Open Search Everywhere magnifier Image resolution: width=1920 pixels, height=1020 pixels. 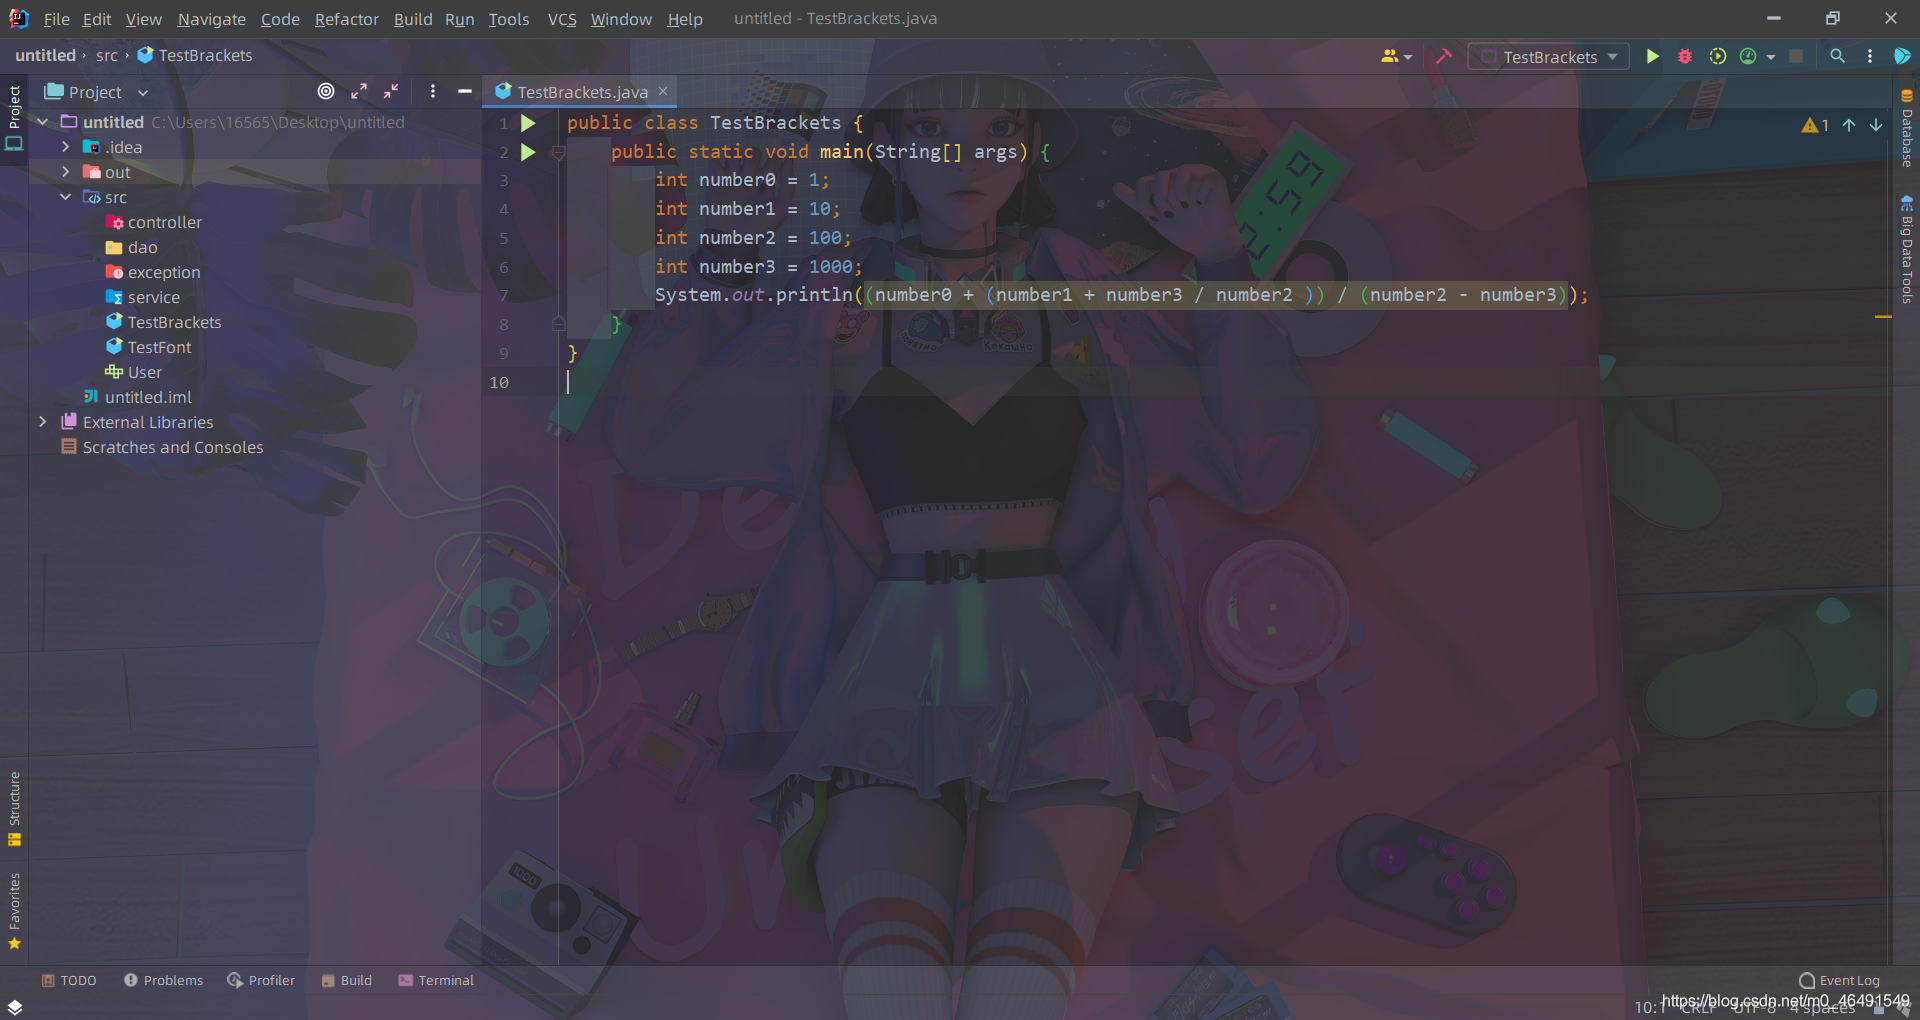(1837, 57)
